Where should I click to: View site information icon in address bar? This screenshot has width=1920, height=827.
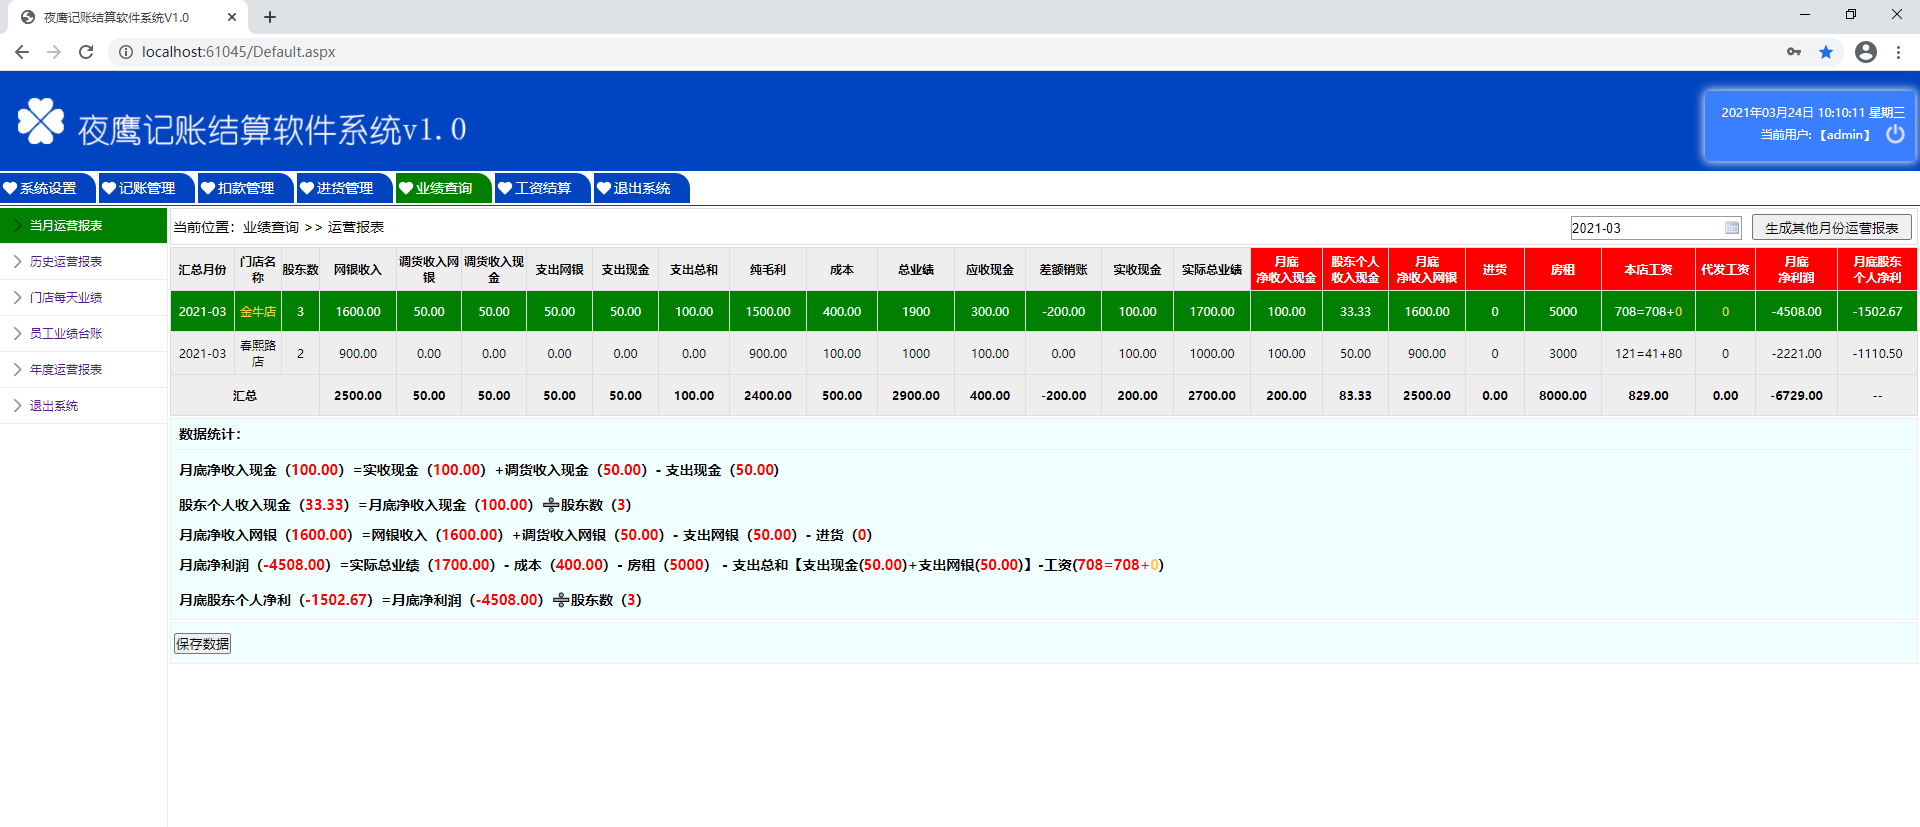coord(126,52)
